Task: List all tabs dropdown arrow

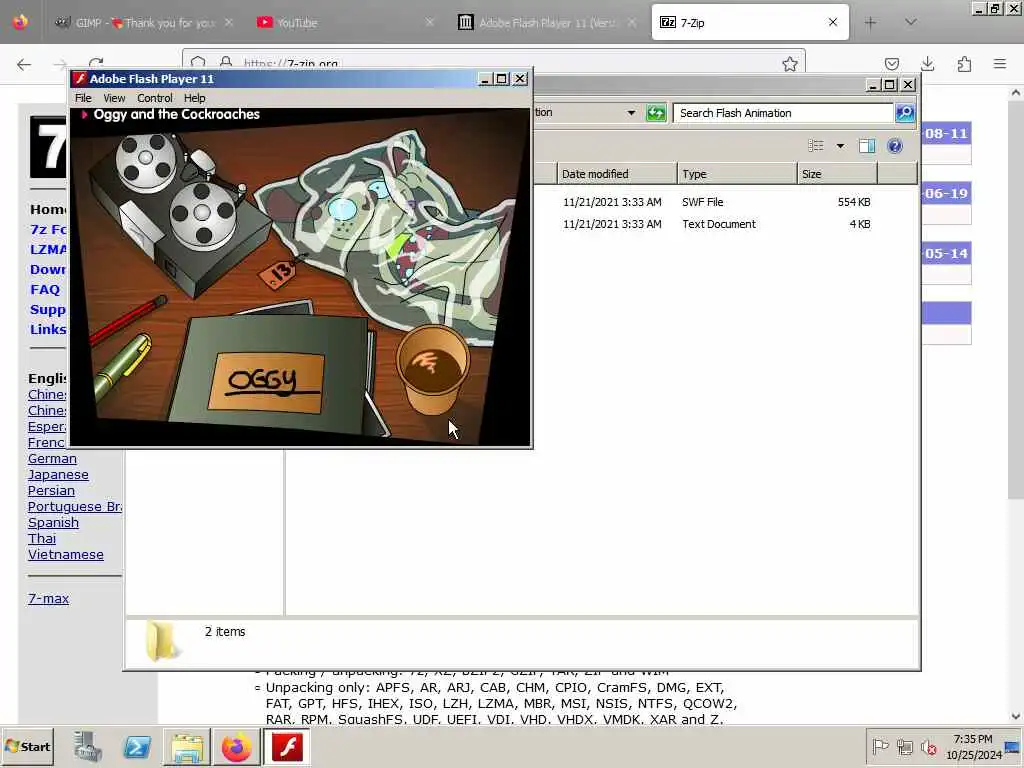Action: click(x=910, y=22)
